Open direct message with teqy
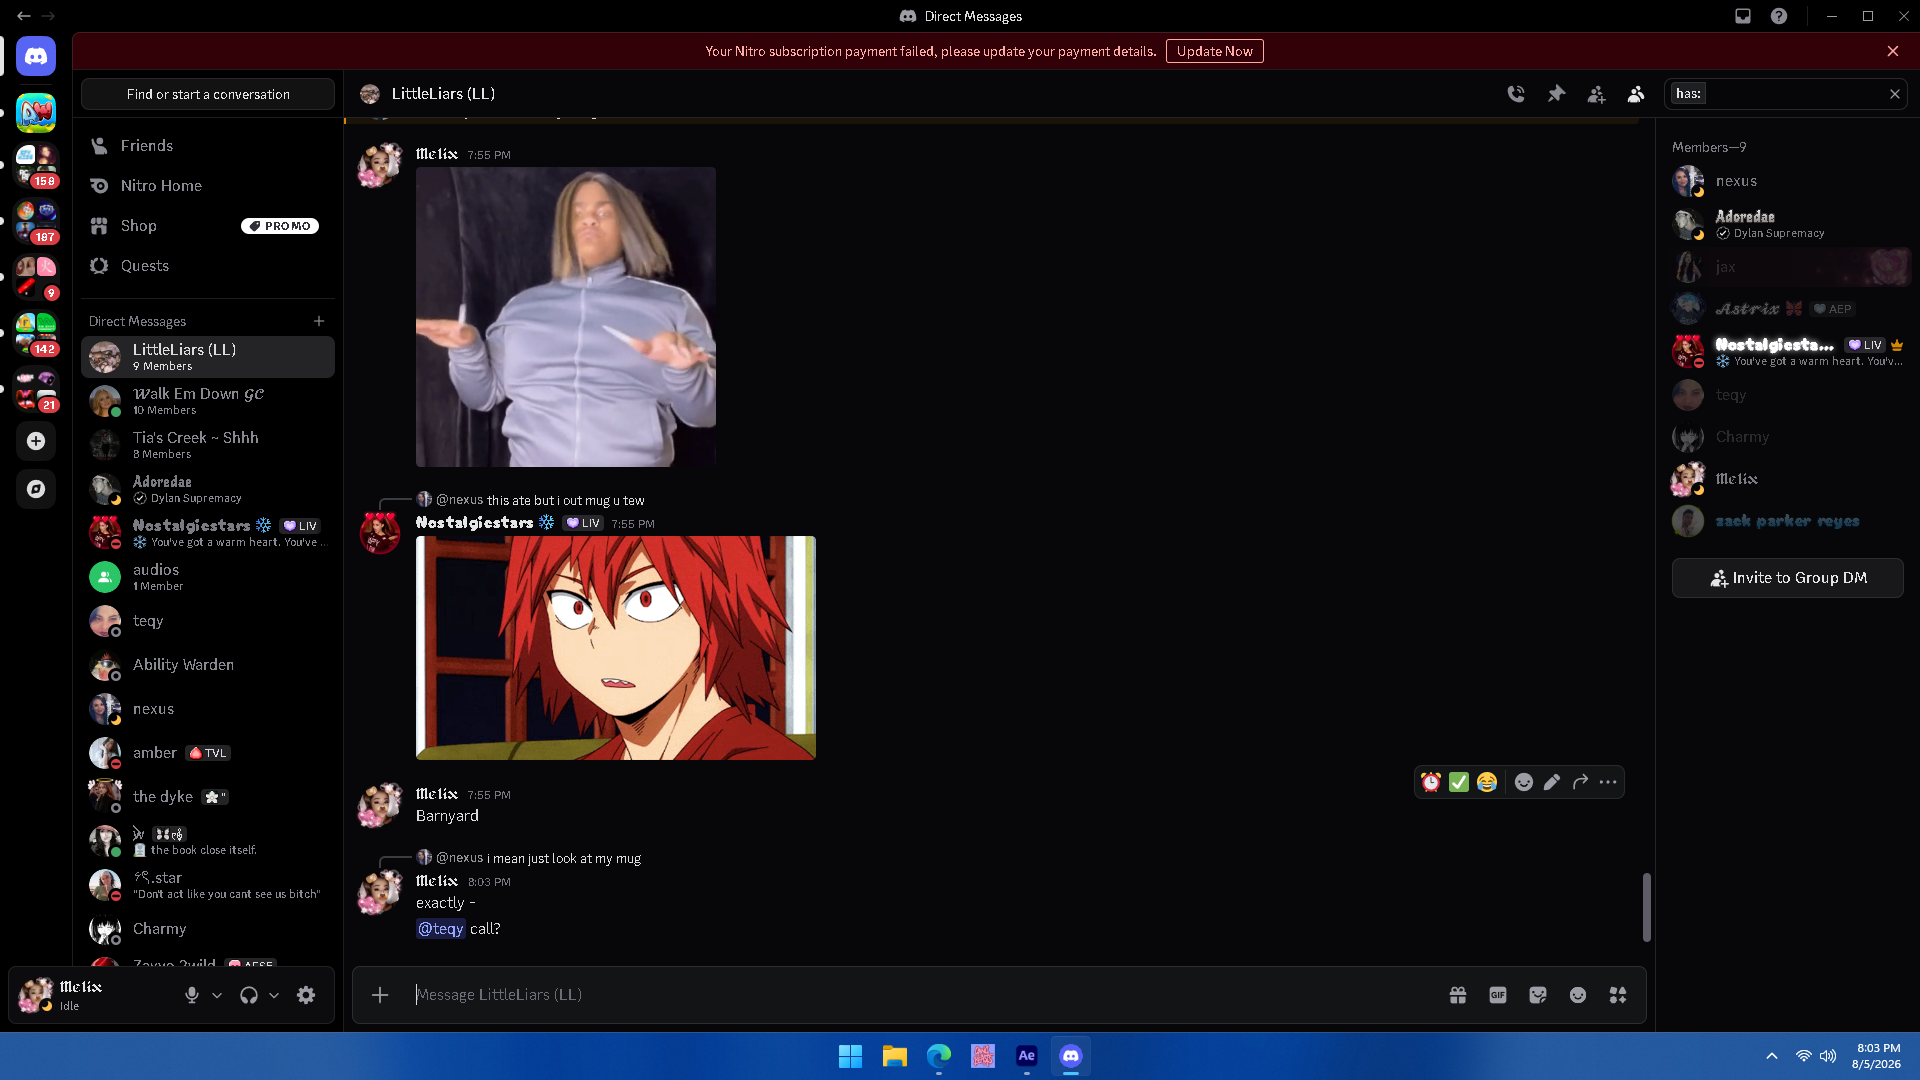The height and width of the screenshot is (1080, 1920). (x=208, y=621)
